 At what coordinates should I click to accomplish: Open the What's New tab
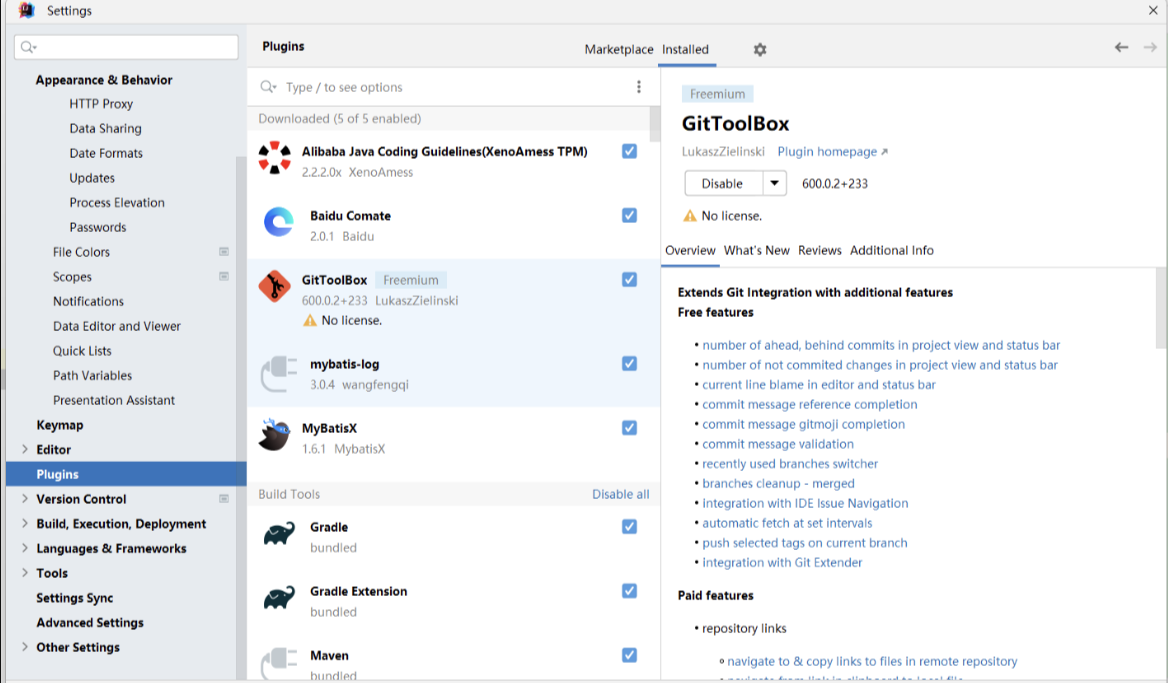756,250
